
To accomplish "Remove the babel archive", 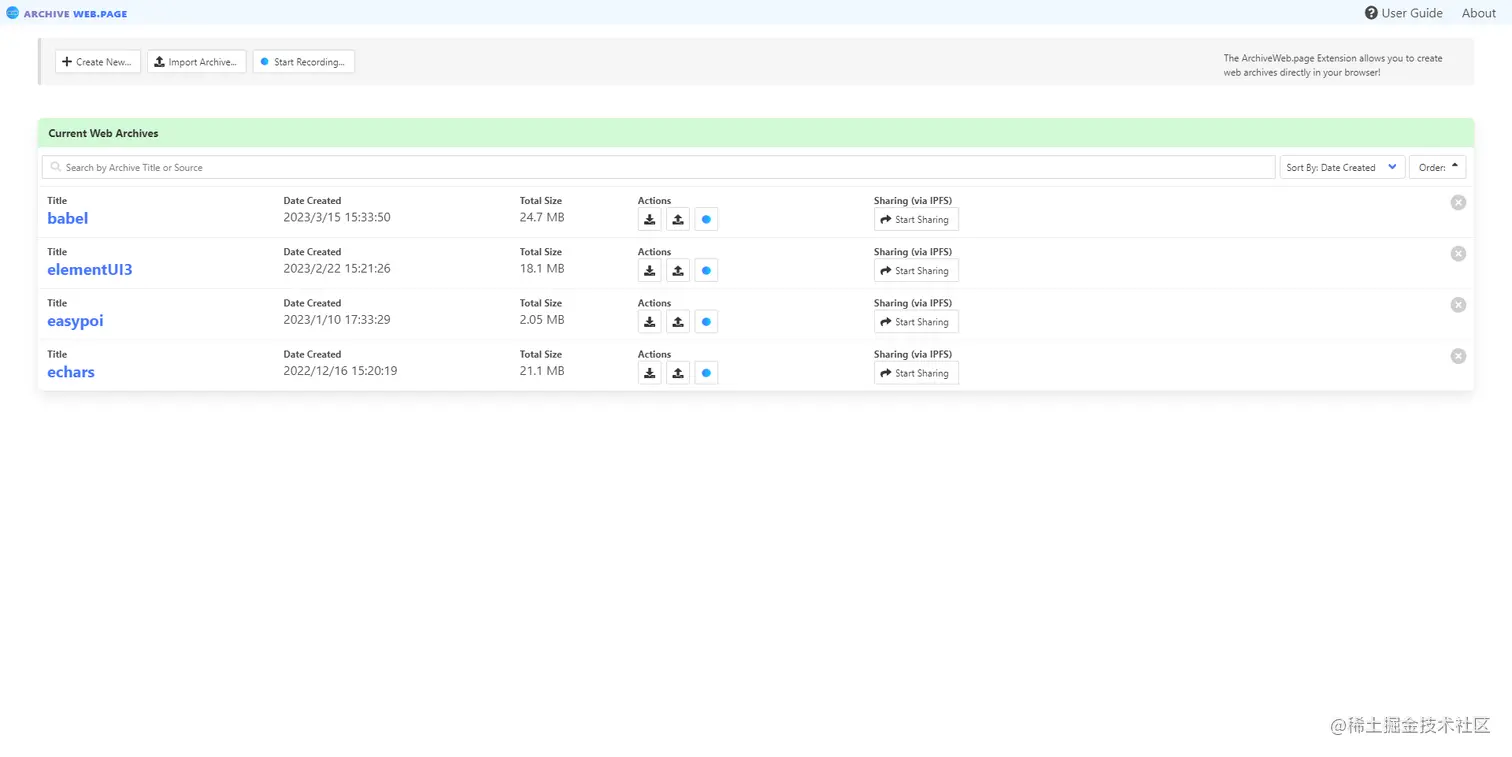I will [x=1458, y=202].
